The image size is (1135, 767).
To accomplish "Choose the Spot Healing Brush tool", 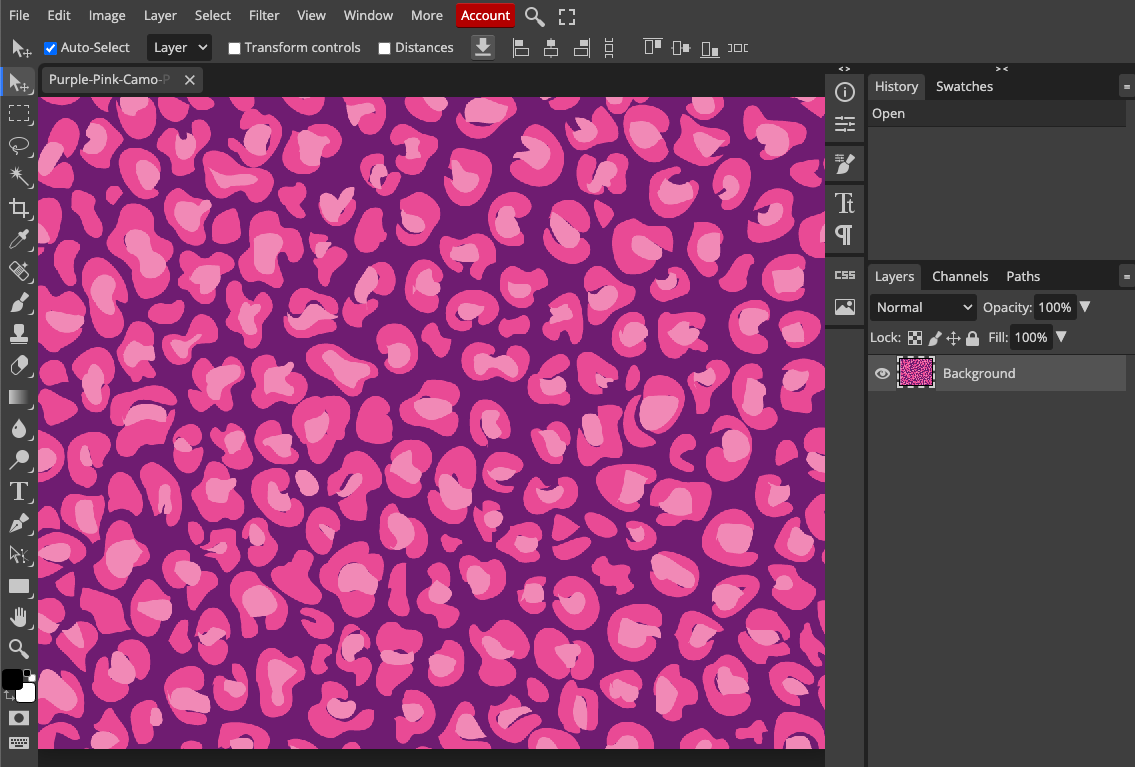I will tap(19, 271).
